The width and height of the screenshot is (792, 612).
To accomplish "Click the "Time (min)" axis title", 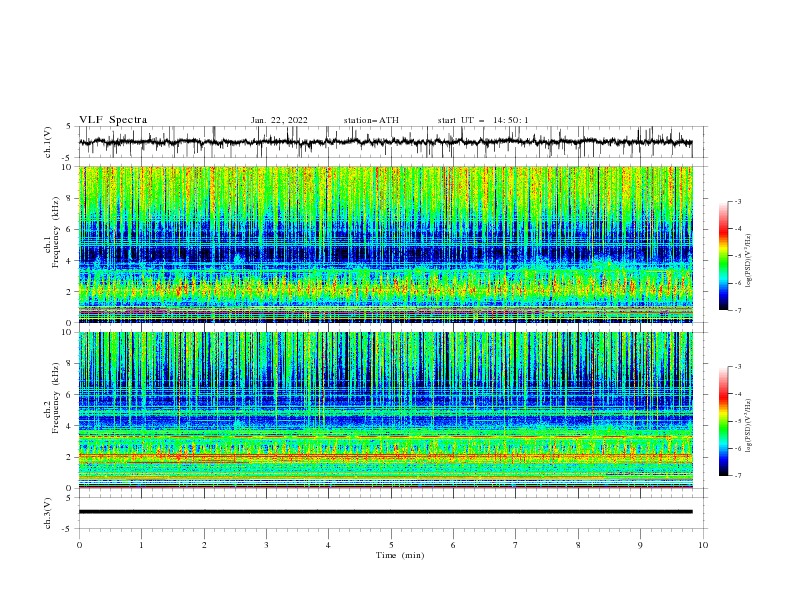I will (400, 555).
